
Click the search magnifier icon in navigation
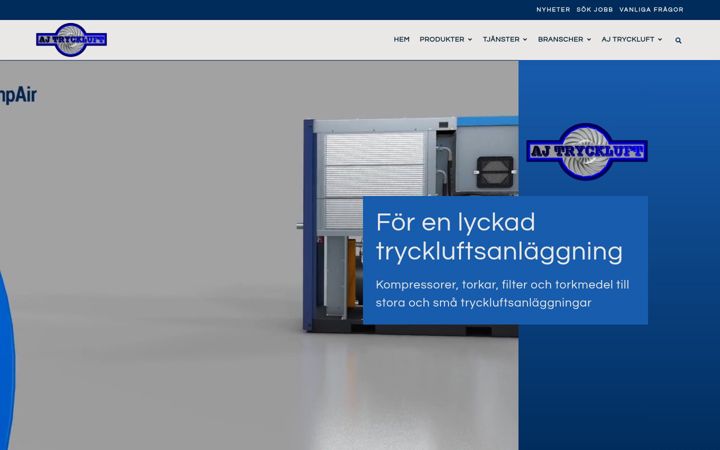[678, 40]
